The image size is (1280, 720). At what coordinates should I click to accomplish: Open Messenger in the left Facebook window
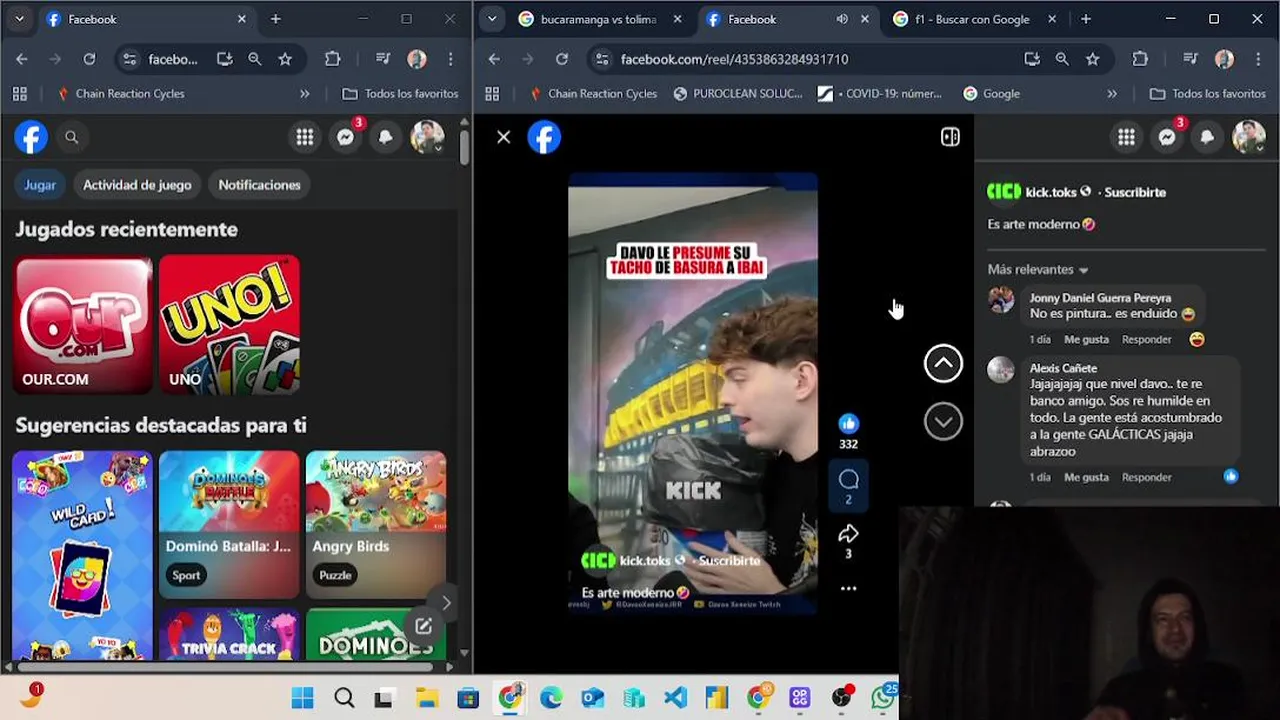point(345,137)
